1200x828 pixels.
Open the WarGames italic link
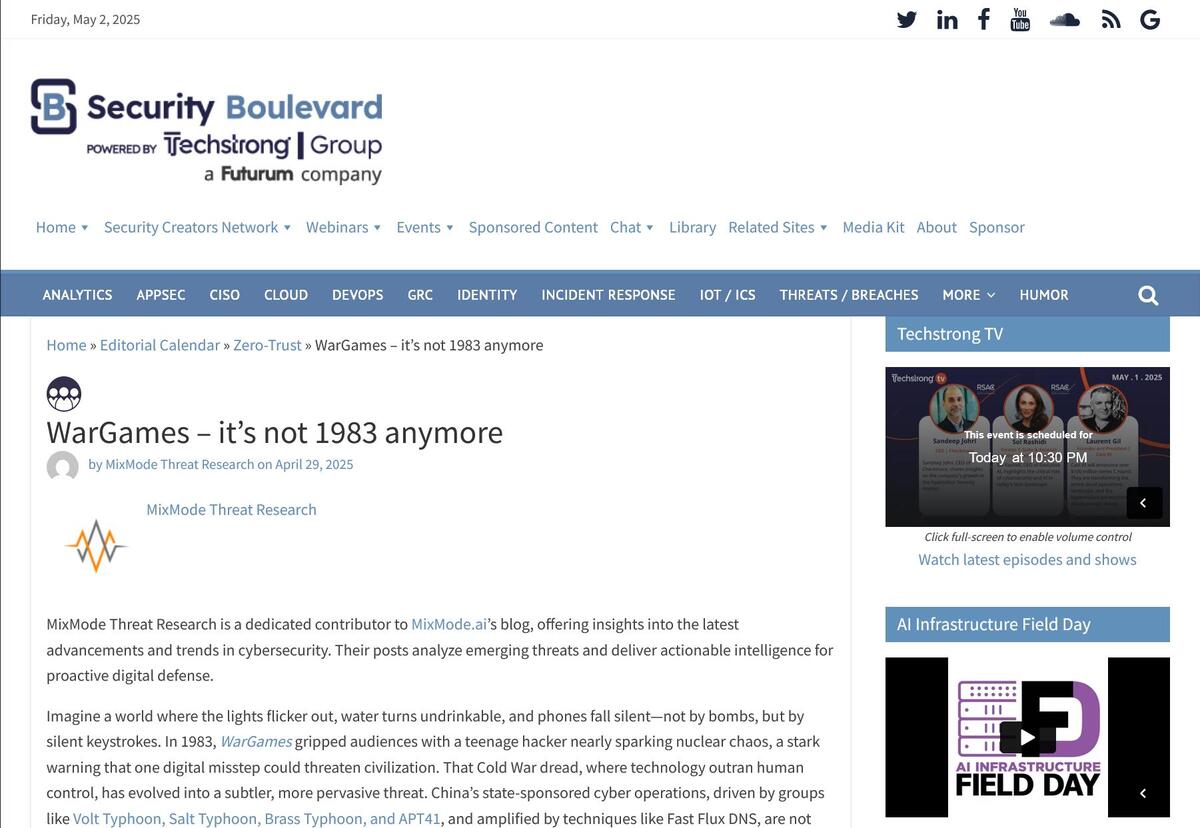click(x=256, y=742)
